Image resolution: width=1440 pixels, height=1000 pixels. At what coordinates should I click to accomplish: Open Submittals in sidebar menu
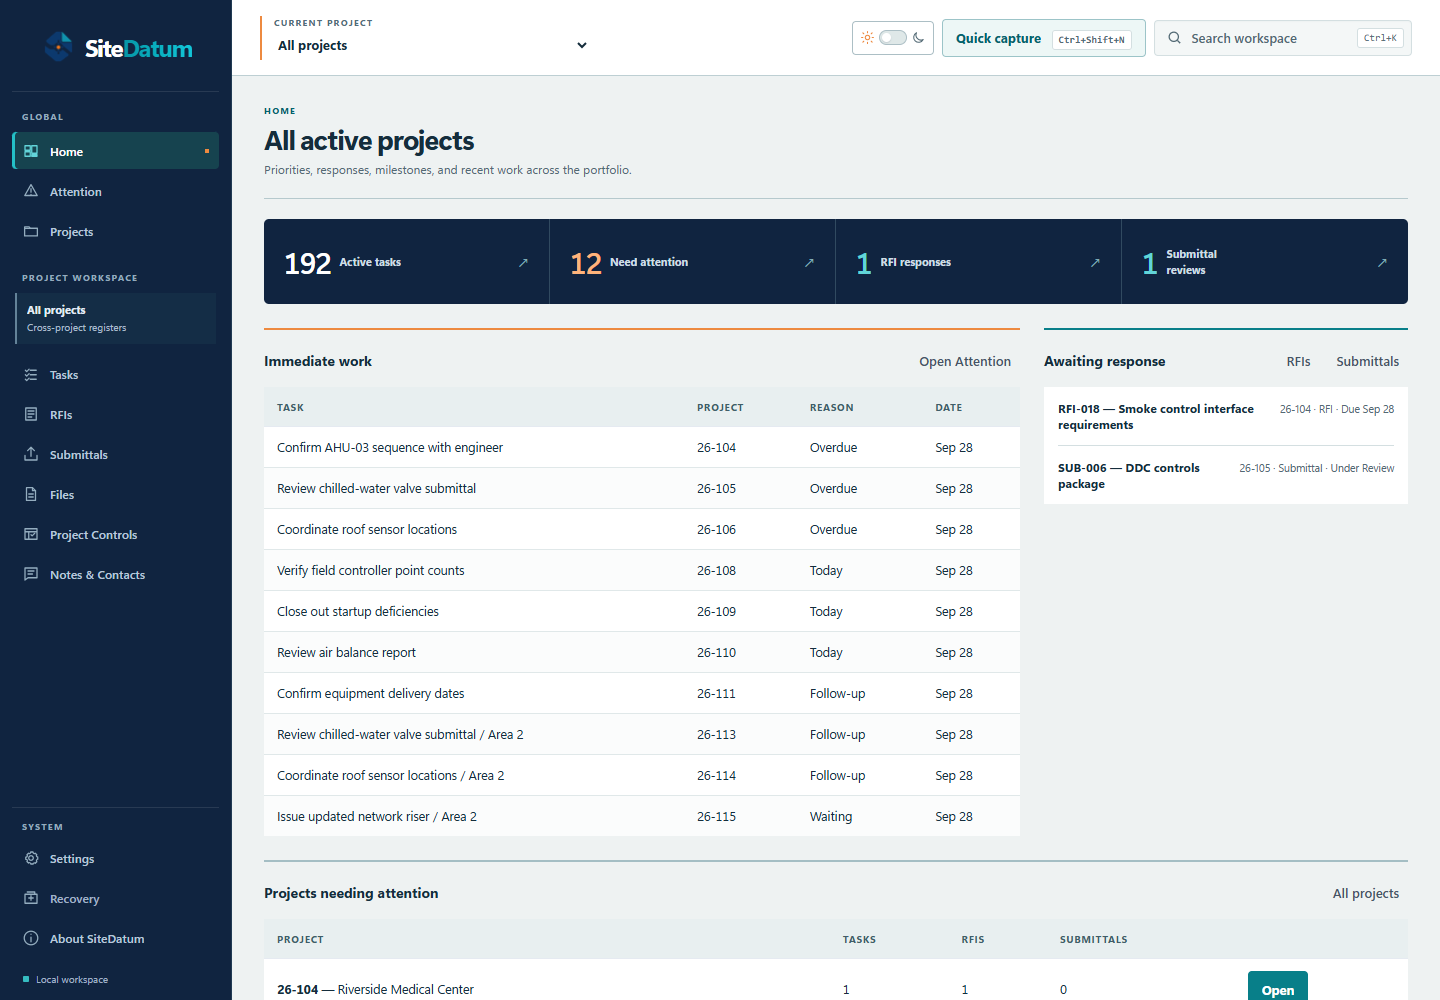(115, 454)
